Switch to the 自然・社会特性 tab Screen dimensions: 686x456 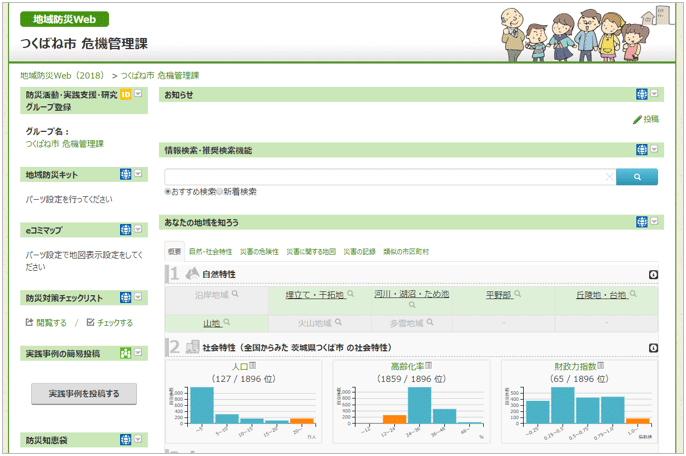[210, 252]
